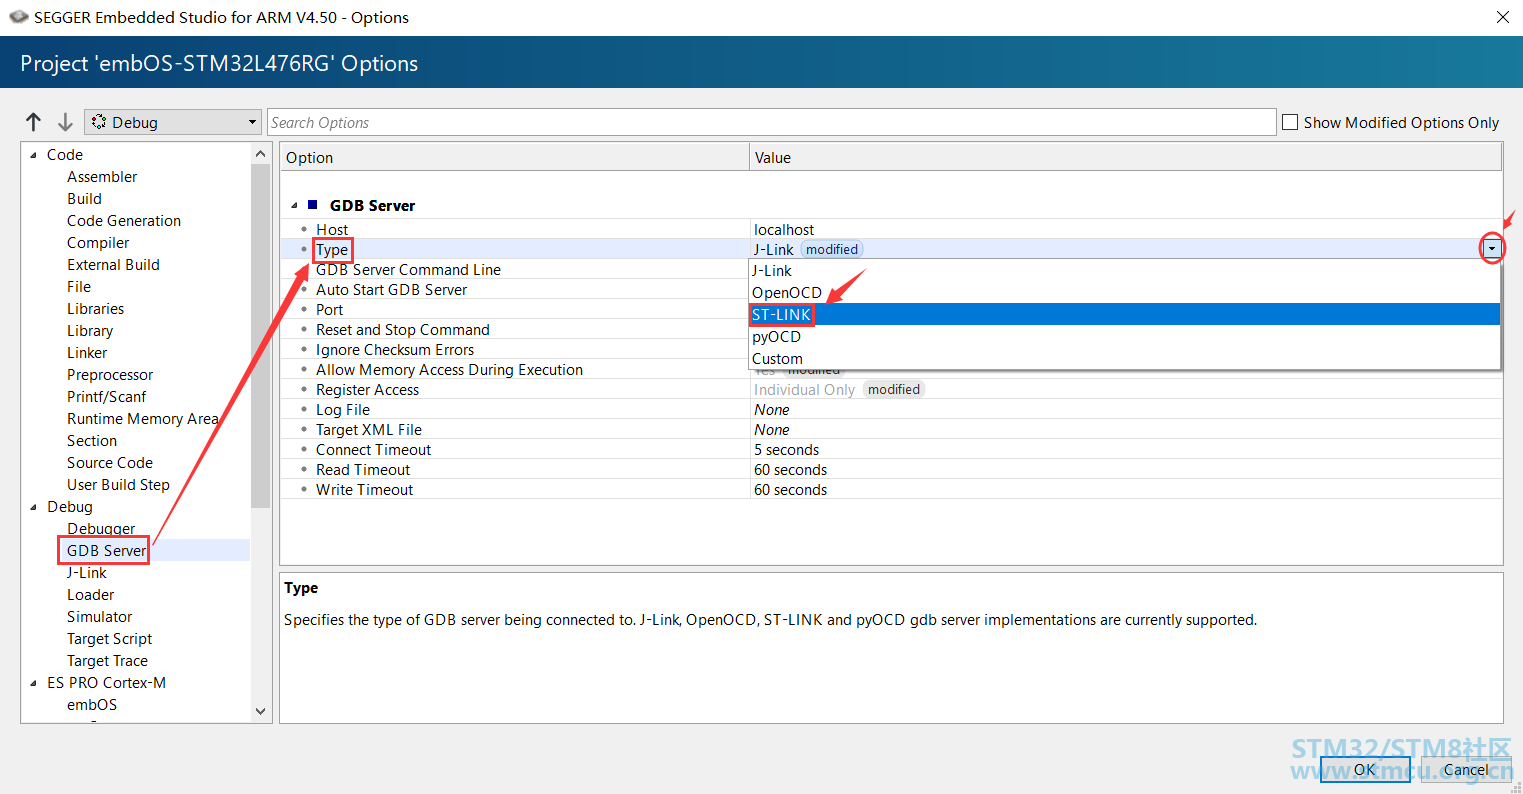Select the Library tree item
Image resolution: width=1523 pixels, height=794 pixels.
click(90, 331)
